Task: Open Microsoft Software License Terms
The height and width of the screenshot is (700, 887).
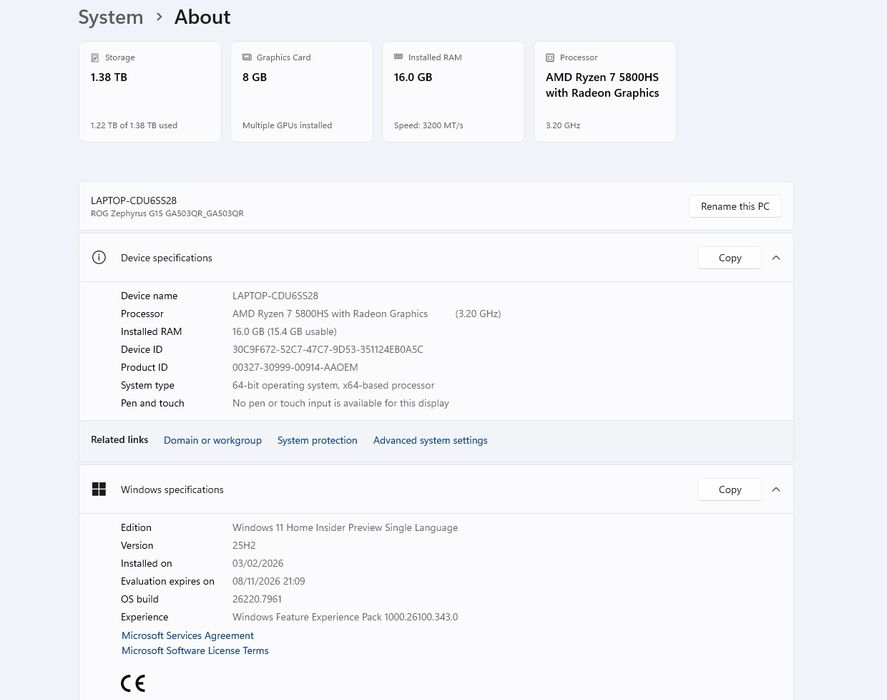Action: click(x=195, y=650)
